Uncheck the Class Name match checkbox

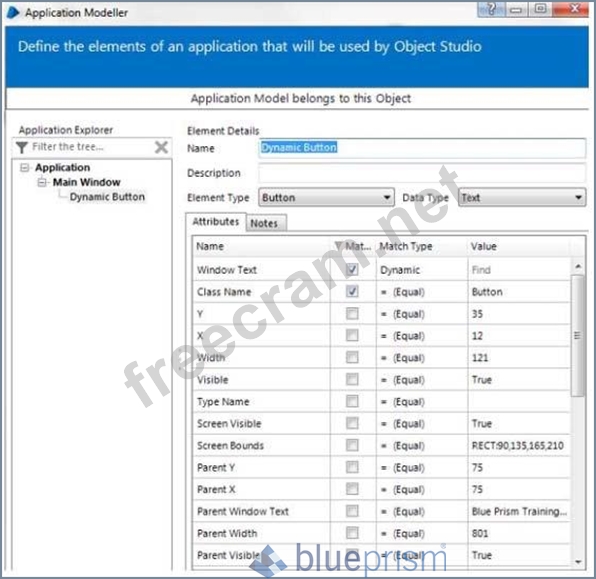tap(352, 292)
